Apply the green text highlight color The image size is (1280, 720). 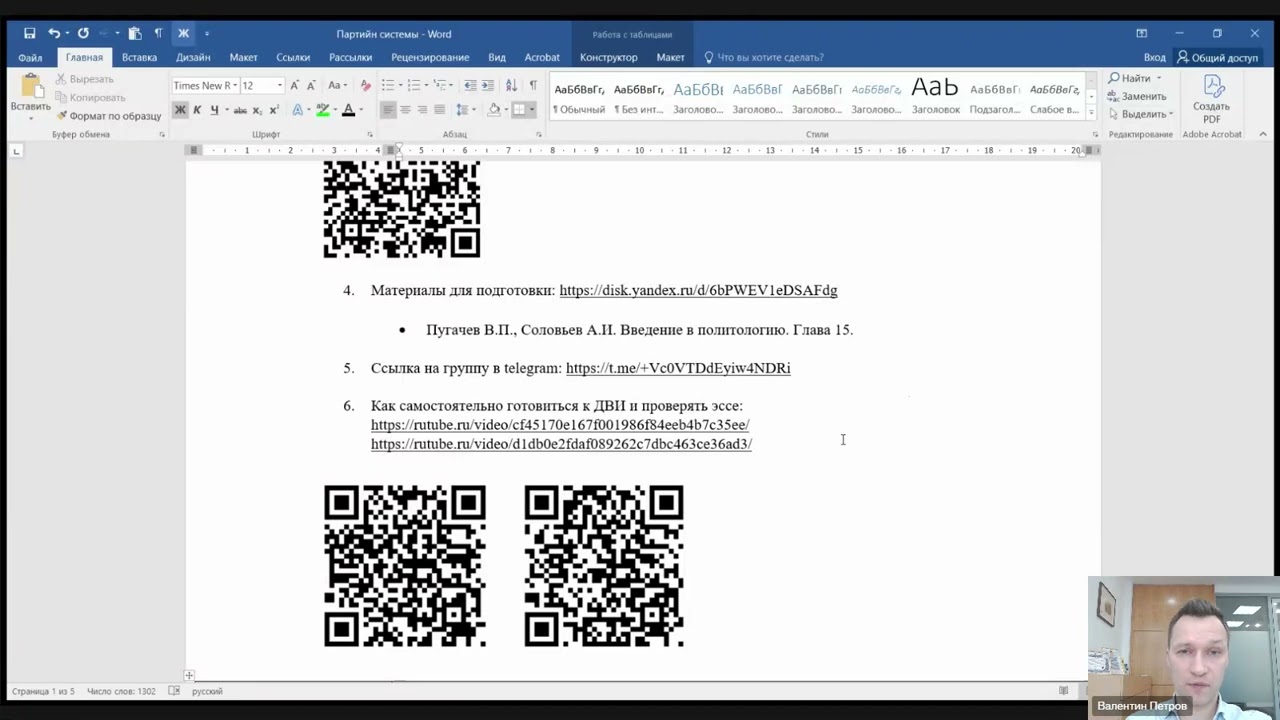[x=323, y=110]
